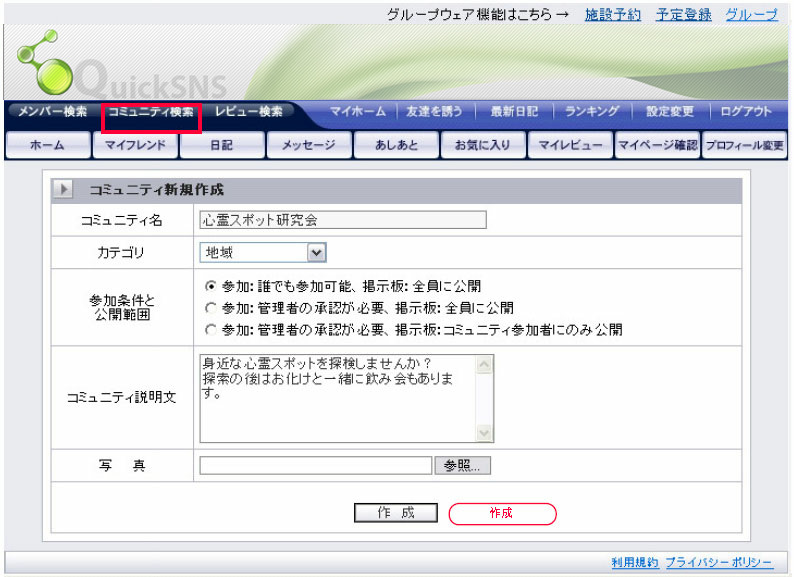794x577 pixels.
Task: Click the description textarea scroll-up arrow
Action: (485, 364)
